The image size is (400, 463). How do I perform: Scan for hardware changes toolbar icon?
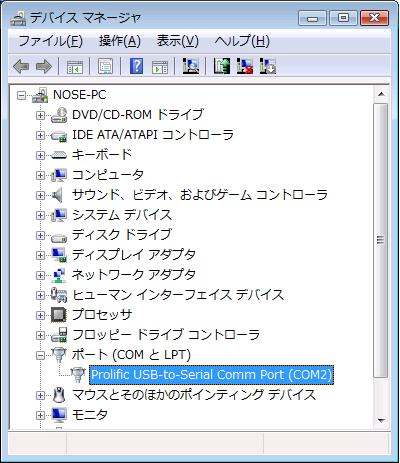click(x=191, y=66)
